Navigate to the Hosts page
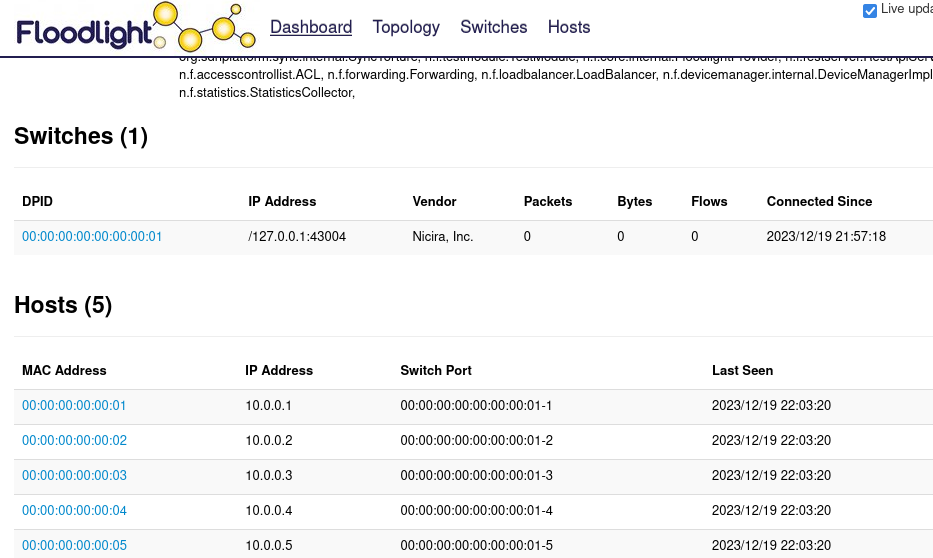The height and width of the screenshot is (558, 933). [569, 27]
